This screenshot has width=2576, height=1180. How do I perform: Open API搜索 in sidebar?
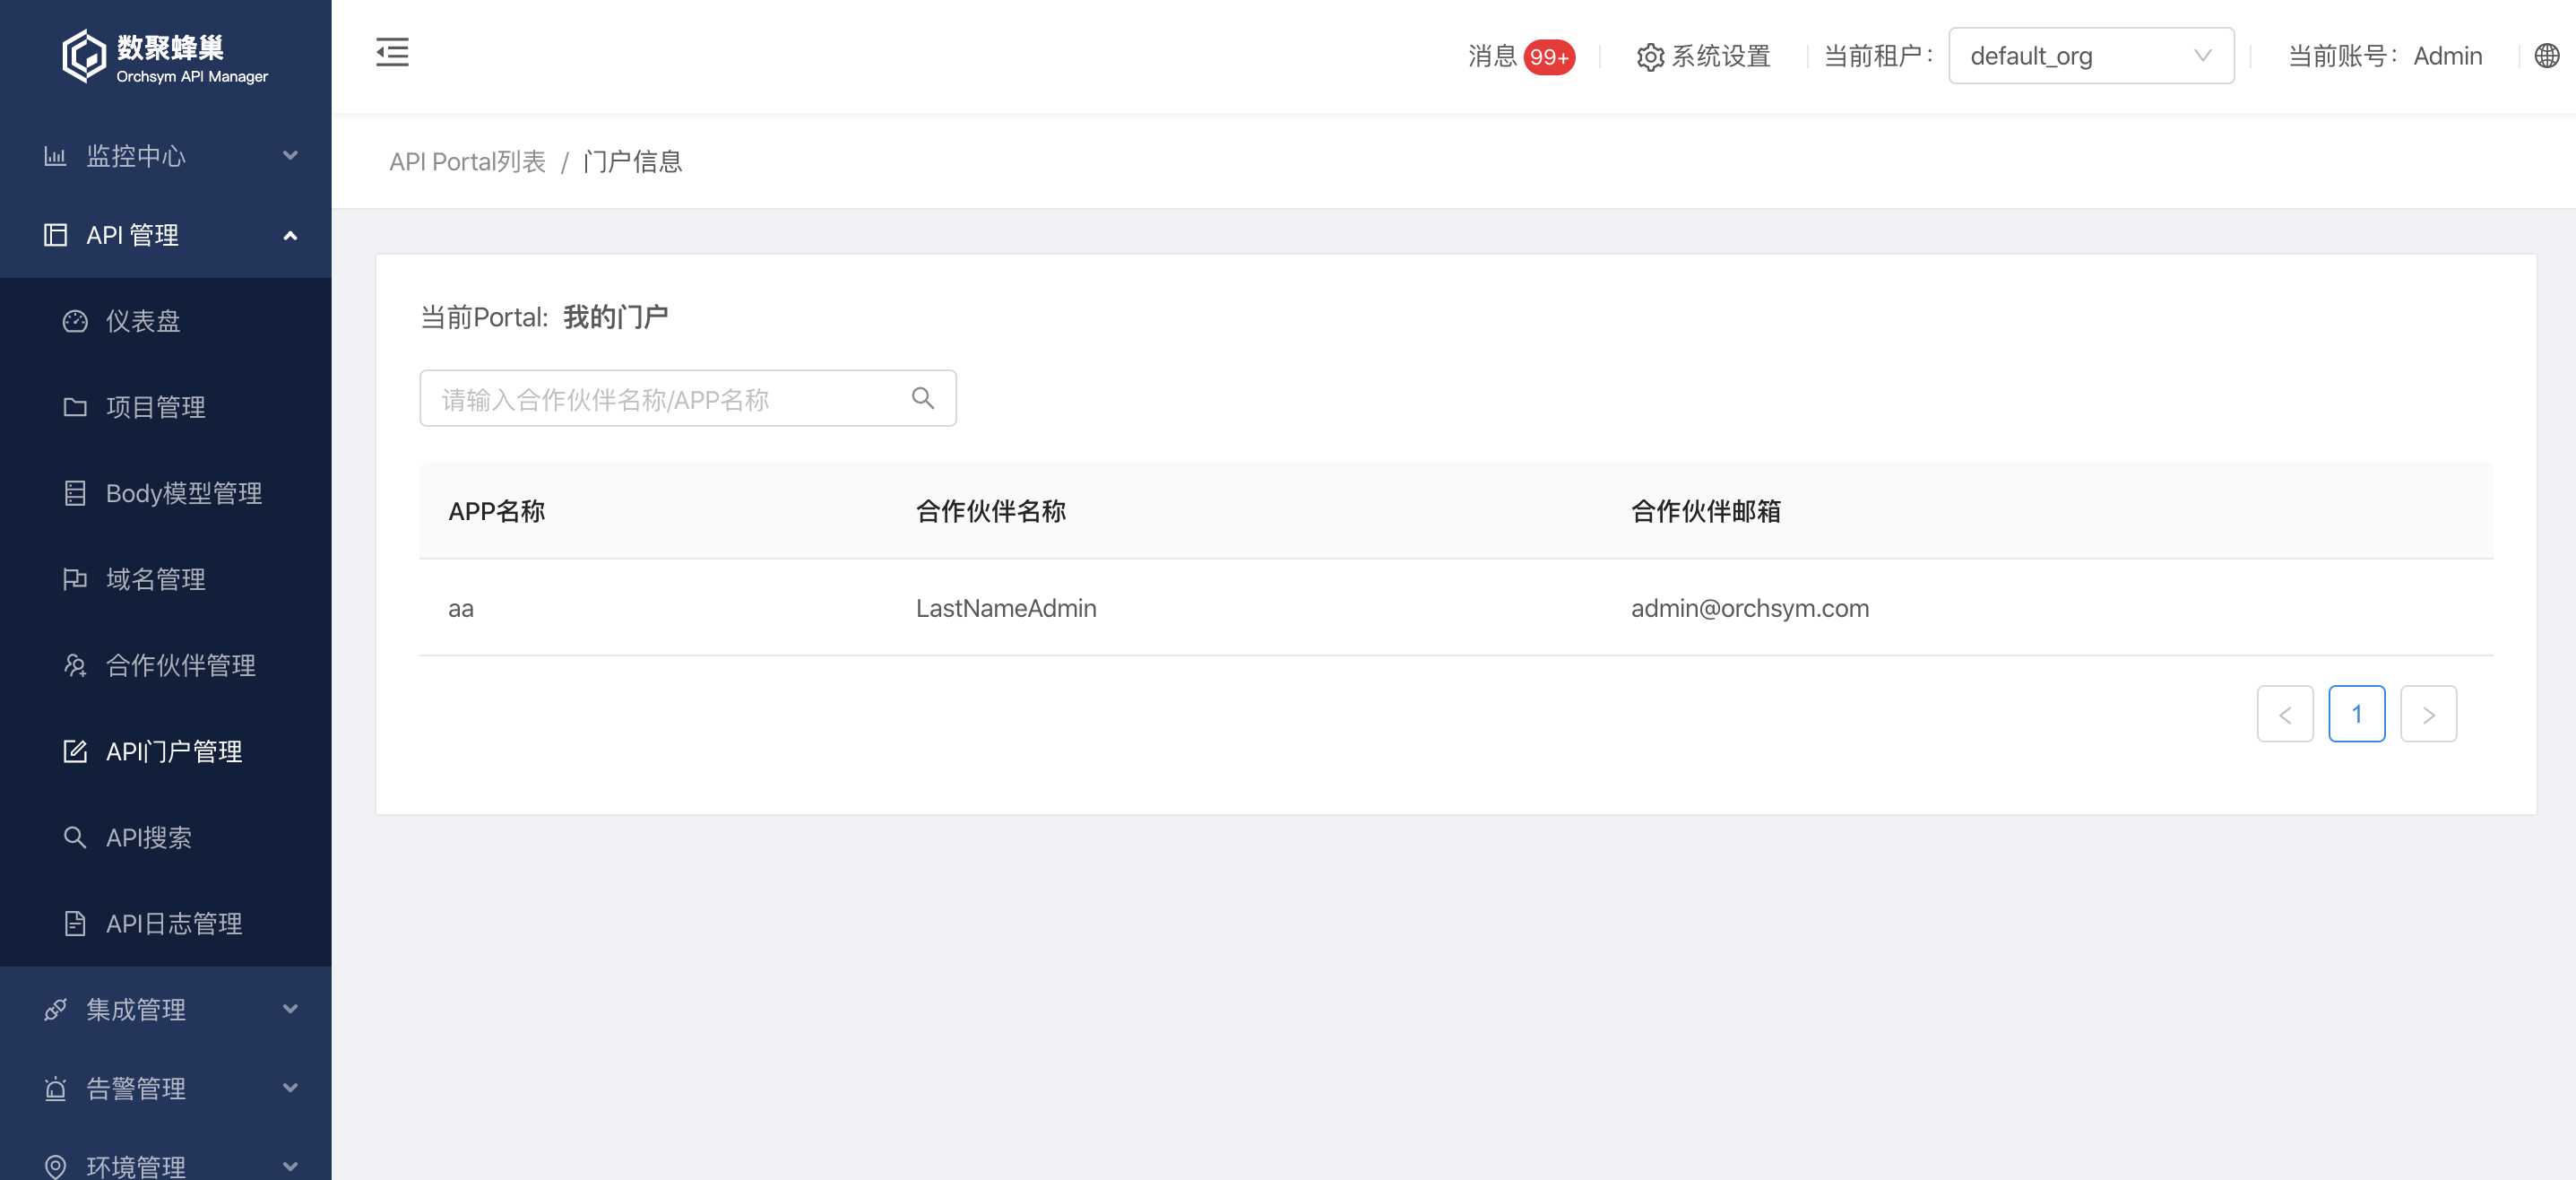coord(148,837)
